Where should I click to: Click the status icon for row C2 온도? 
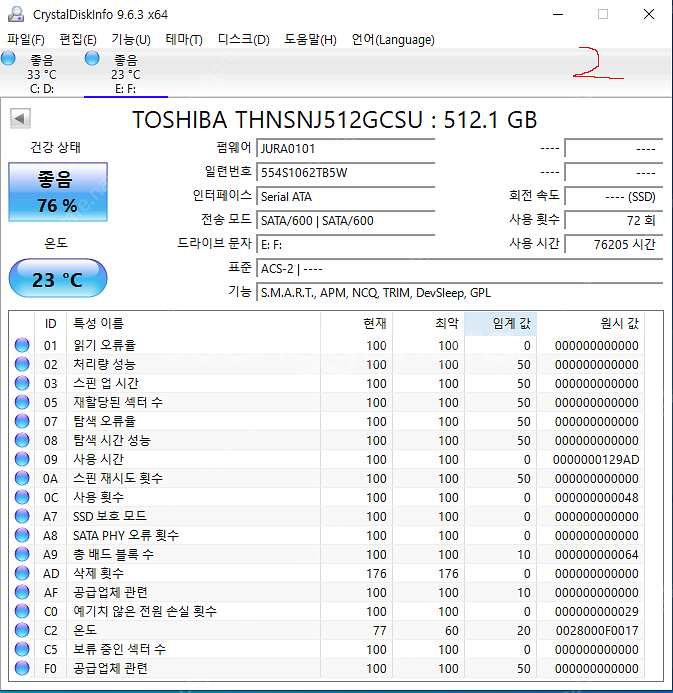point(22,630)
